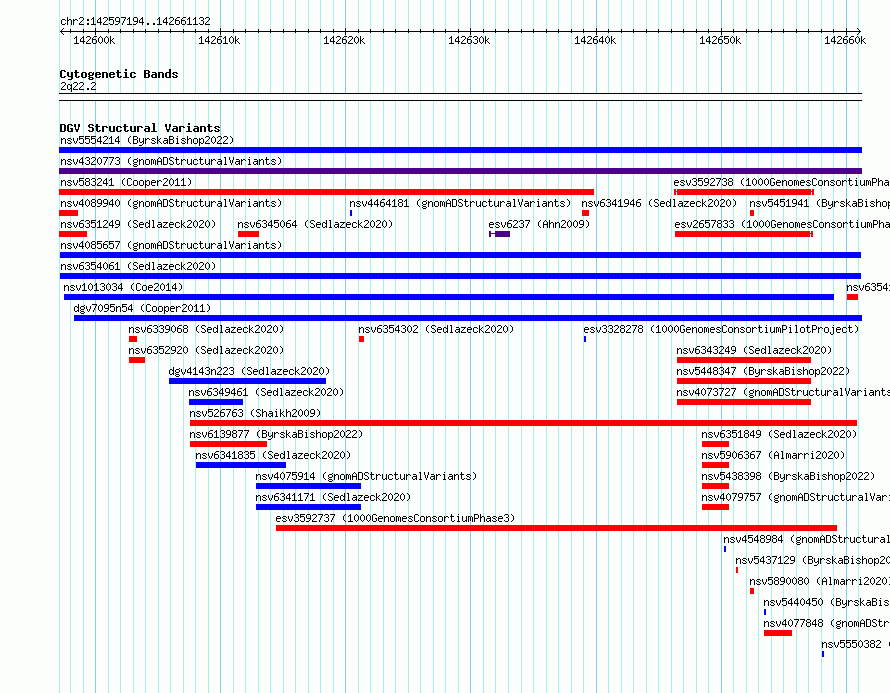Open variant esv3592737 (1000GenomesConsortiumPhase3)
This screenshot has height=693, width=890.
(x=396, y=518)
